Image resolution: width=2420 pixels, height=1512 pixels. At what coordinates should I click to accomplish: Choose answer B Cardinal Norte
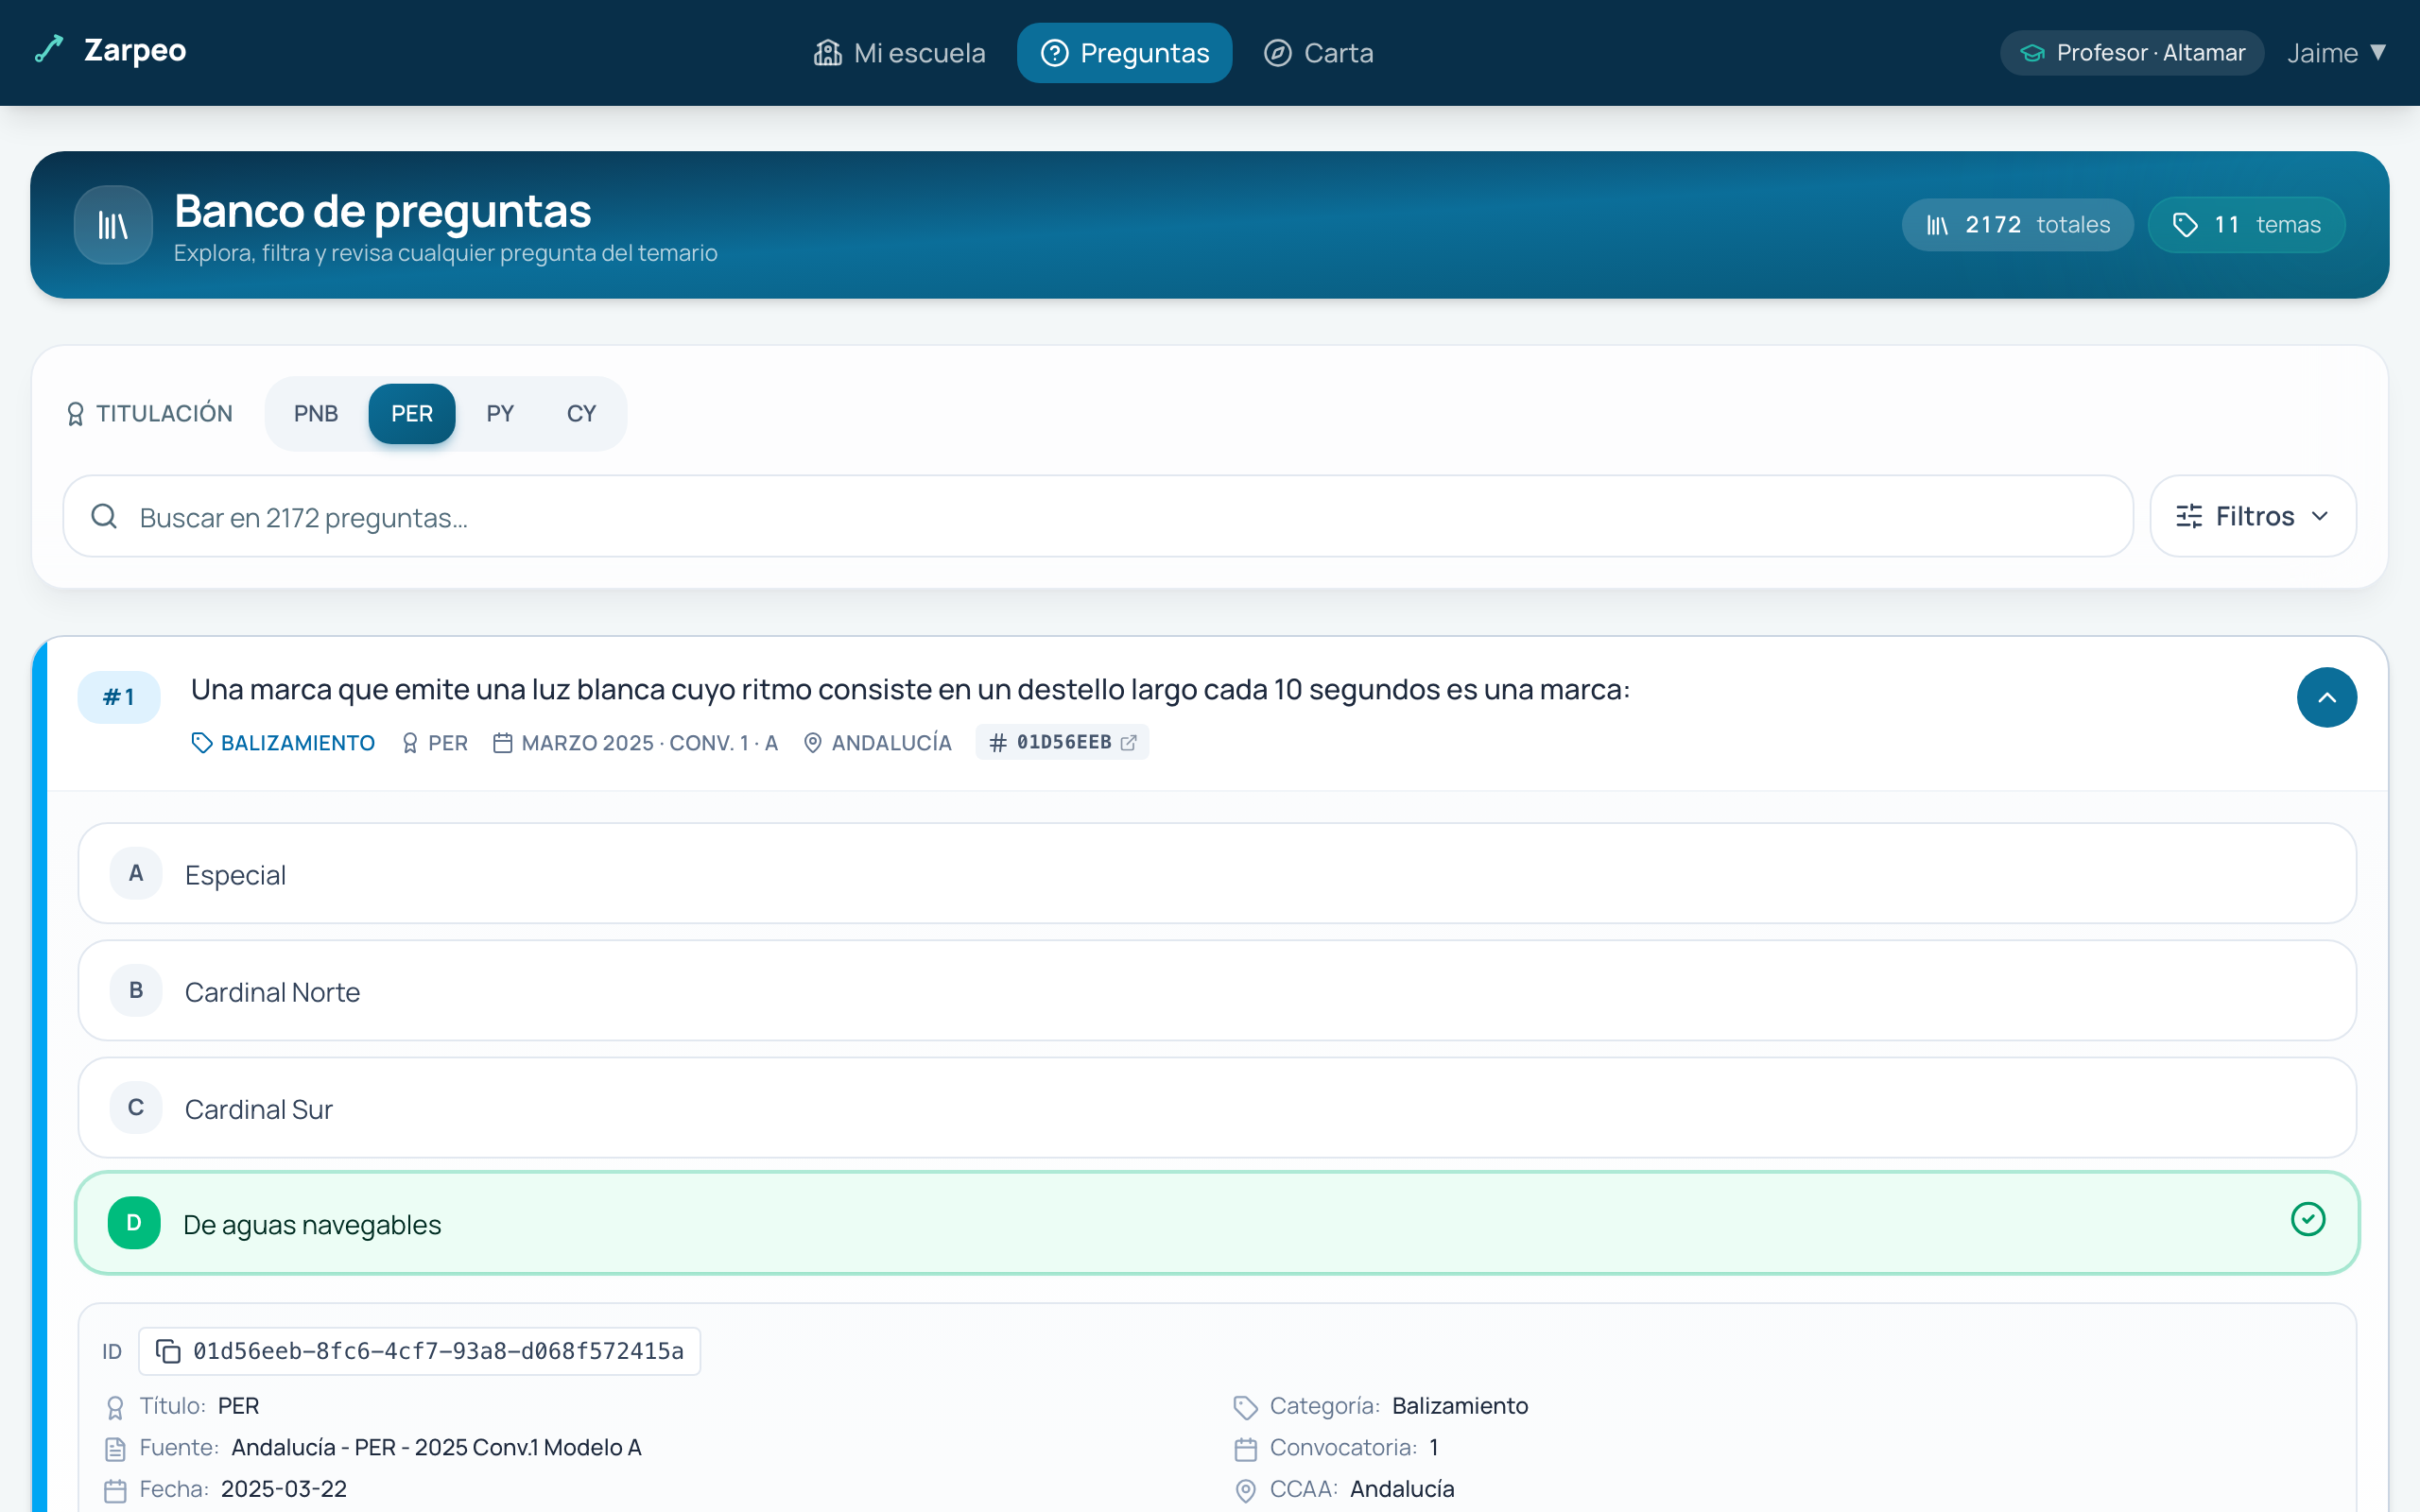tap(1217, 990)
